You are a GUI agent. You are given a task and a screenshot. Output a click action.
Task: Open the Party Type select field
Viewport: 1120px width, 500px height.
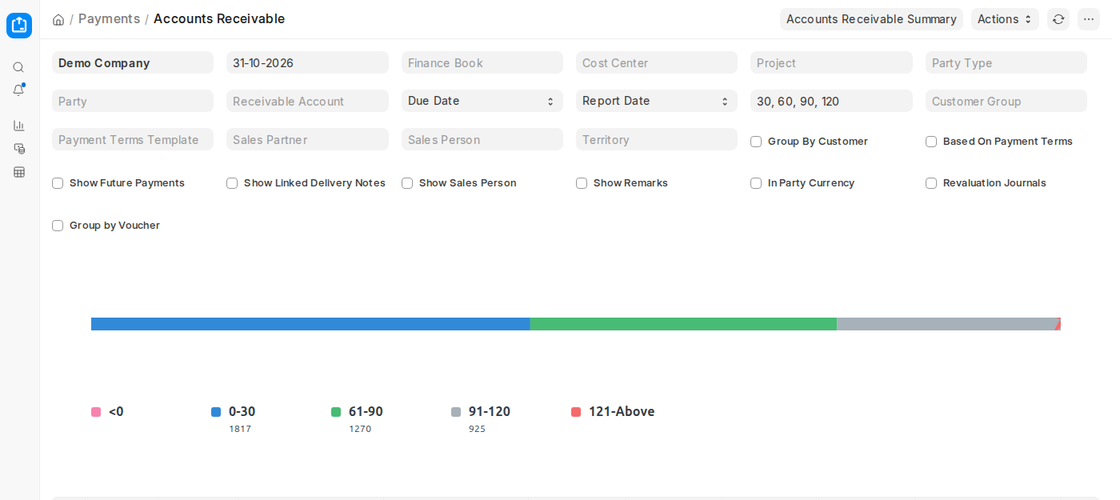1006,62
